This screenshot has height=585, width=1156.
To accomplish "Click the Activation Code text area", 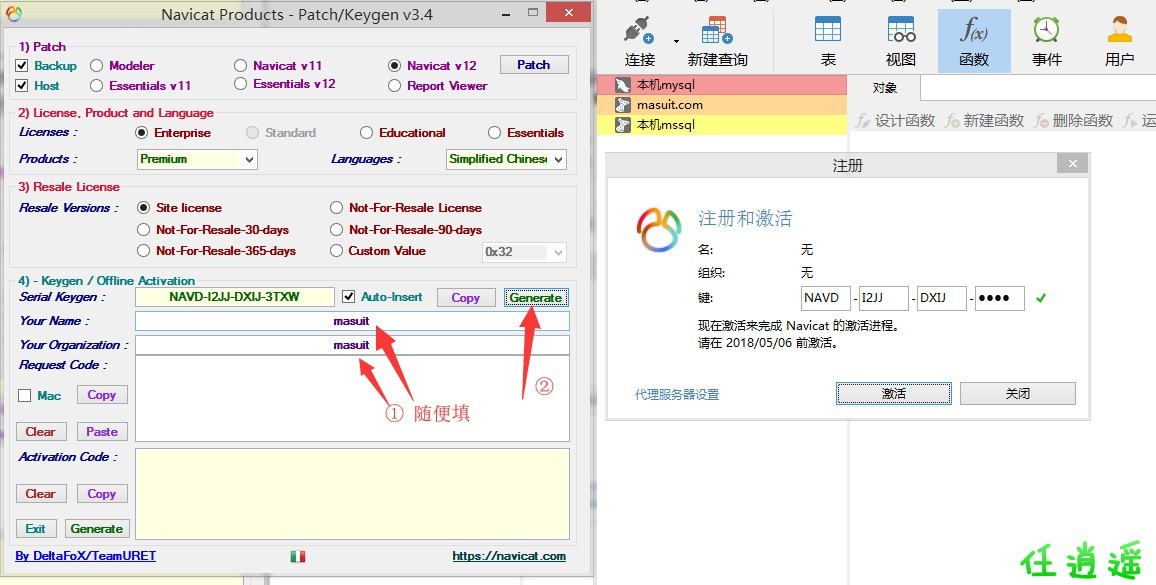I will click(352, 494).
